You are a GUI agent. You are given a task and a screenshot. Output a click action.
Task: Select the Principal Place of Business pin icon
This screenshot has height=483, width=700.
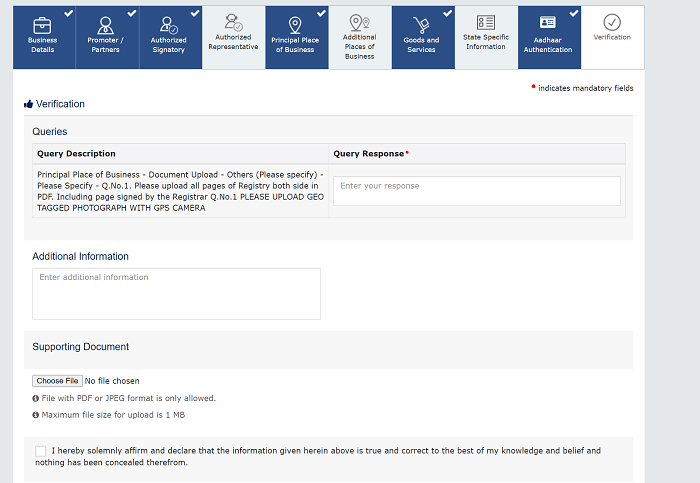294,24
